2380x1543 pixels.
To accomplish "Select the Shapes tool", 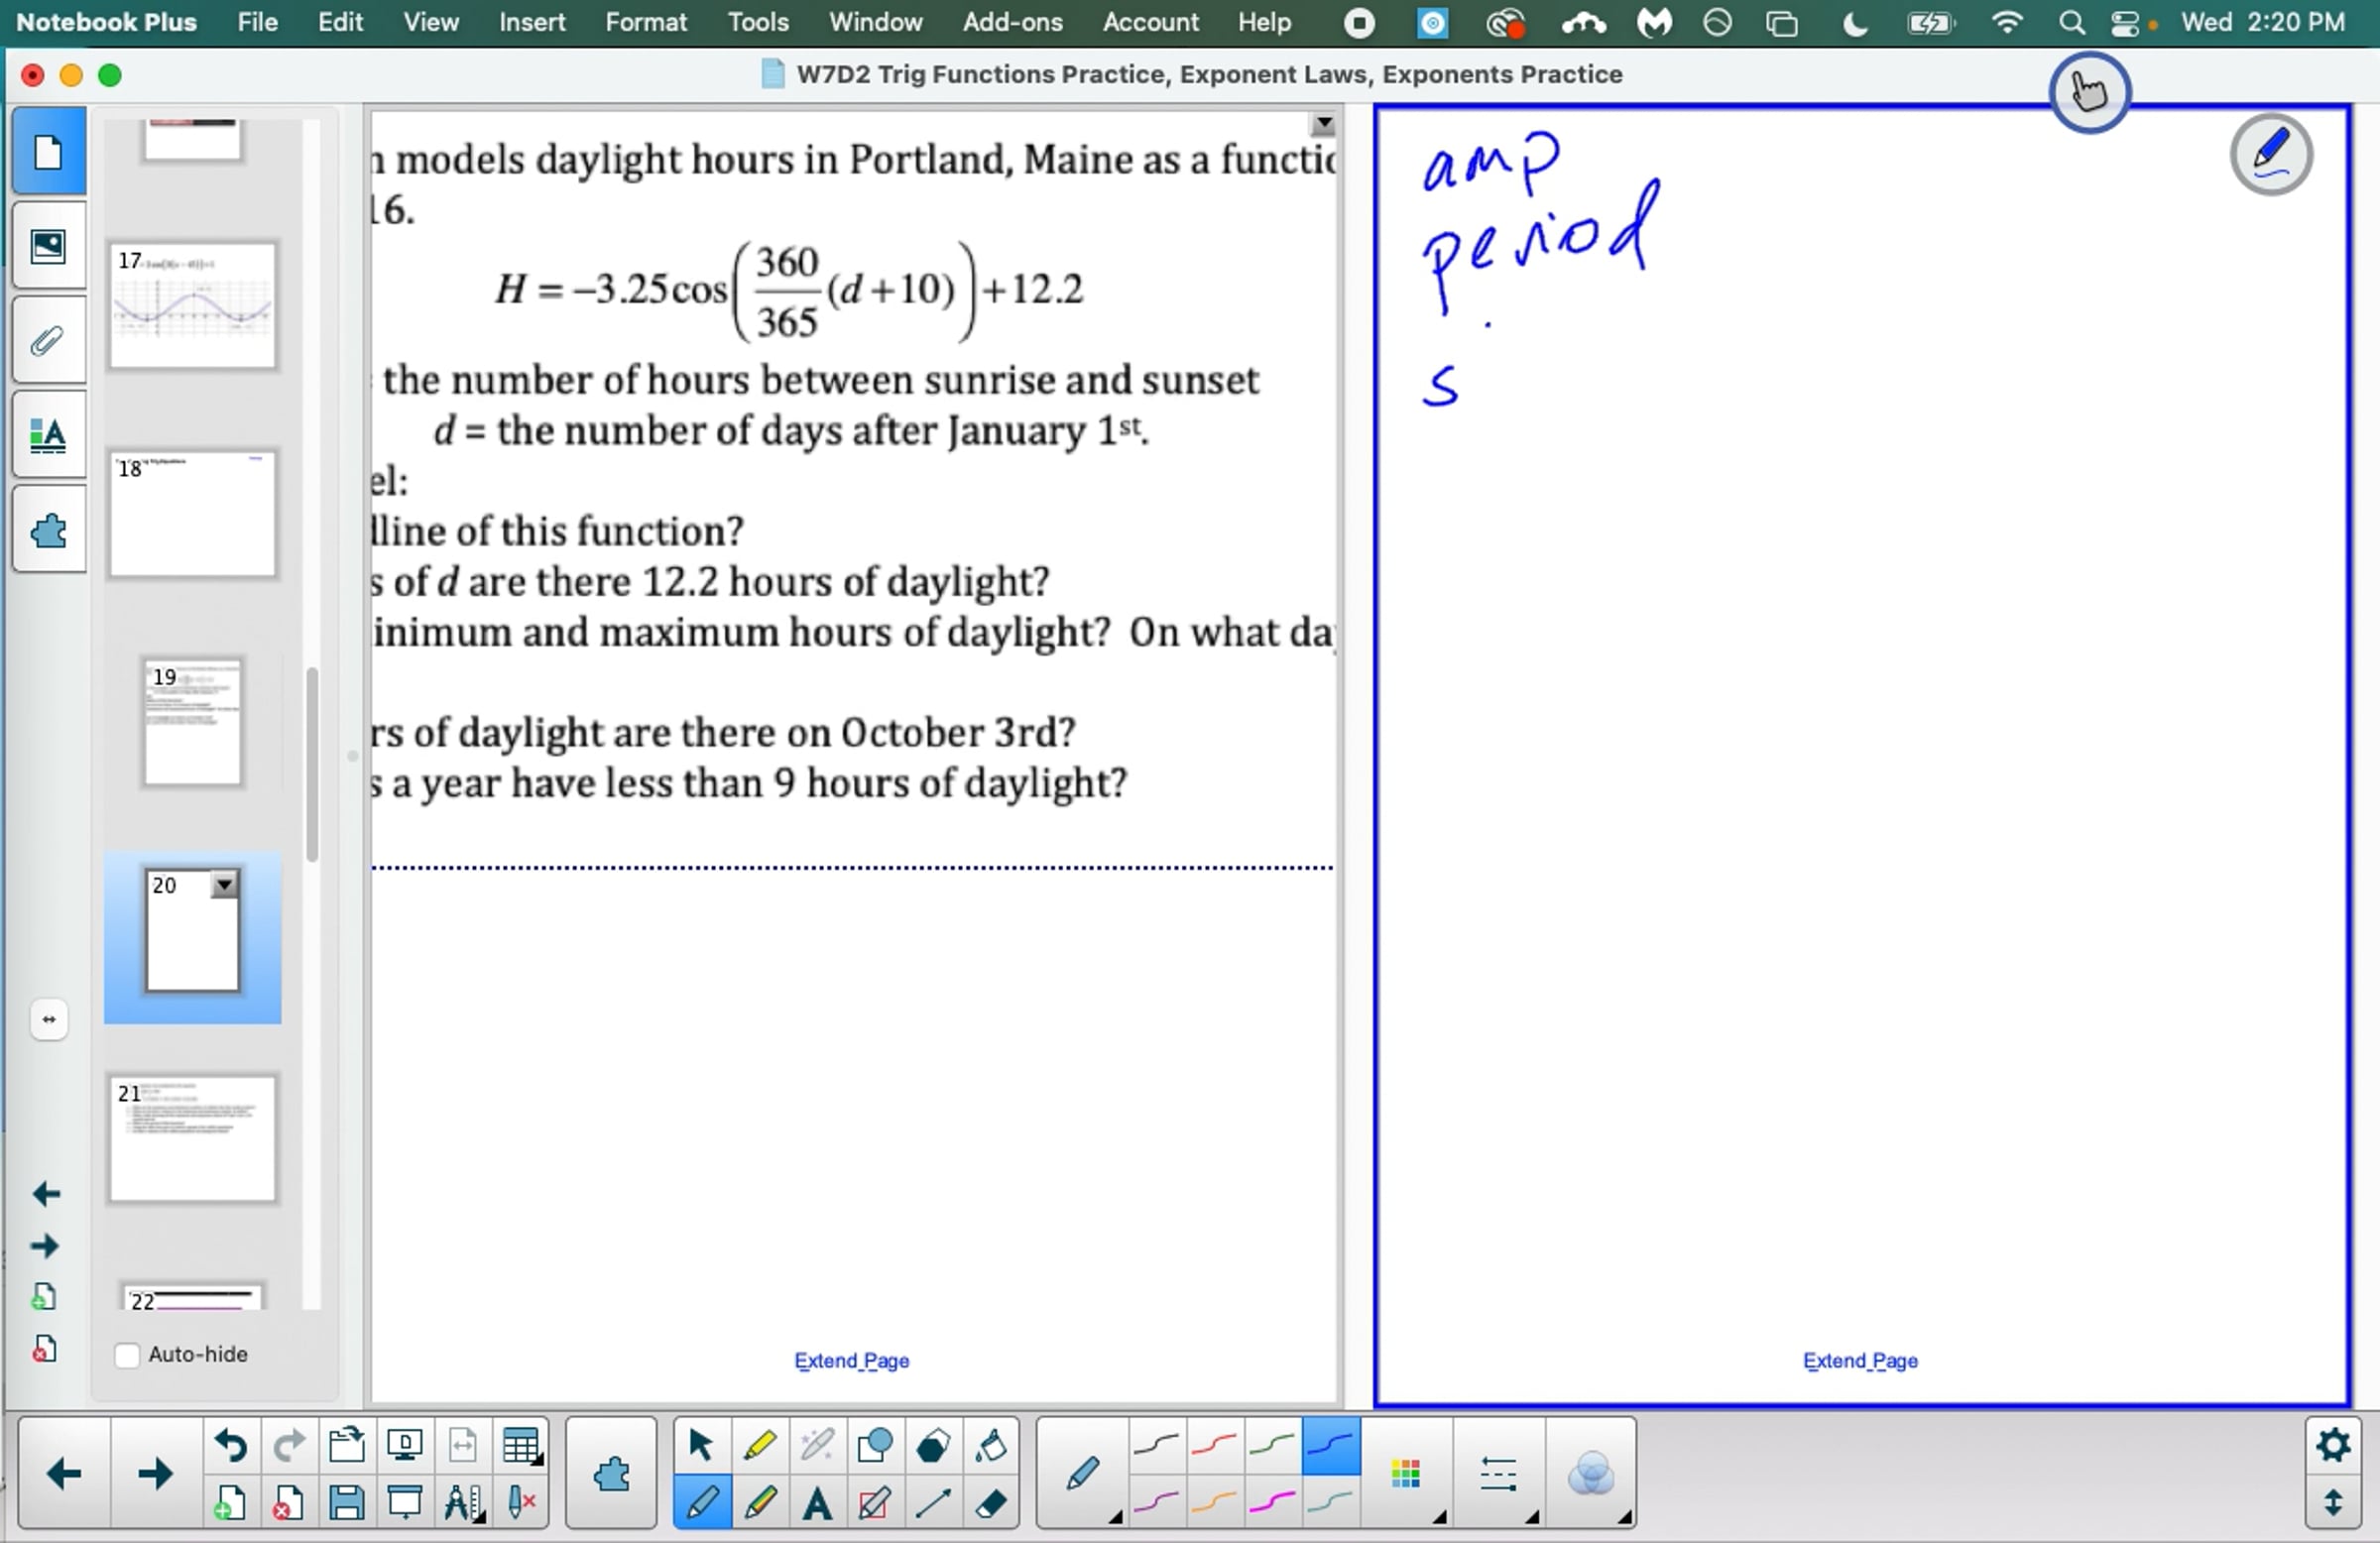I will tap(874, 1445).
